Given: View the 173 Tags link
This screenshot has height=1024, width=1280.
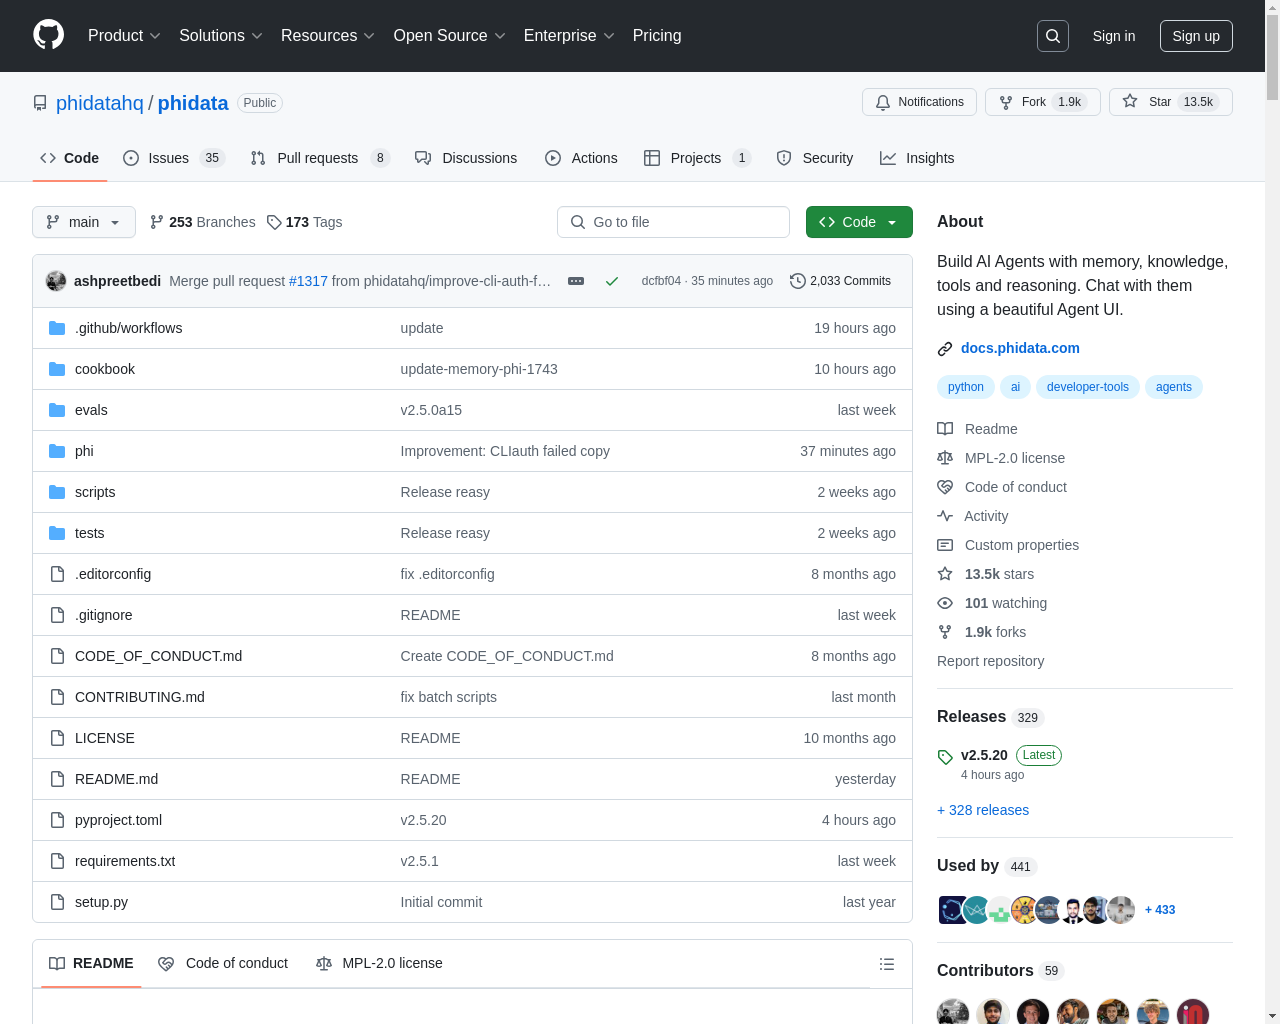Looking at the screenshot, I should [305, 222].
